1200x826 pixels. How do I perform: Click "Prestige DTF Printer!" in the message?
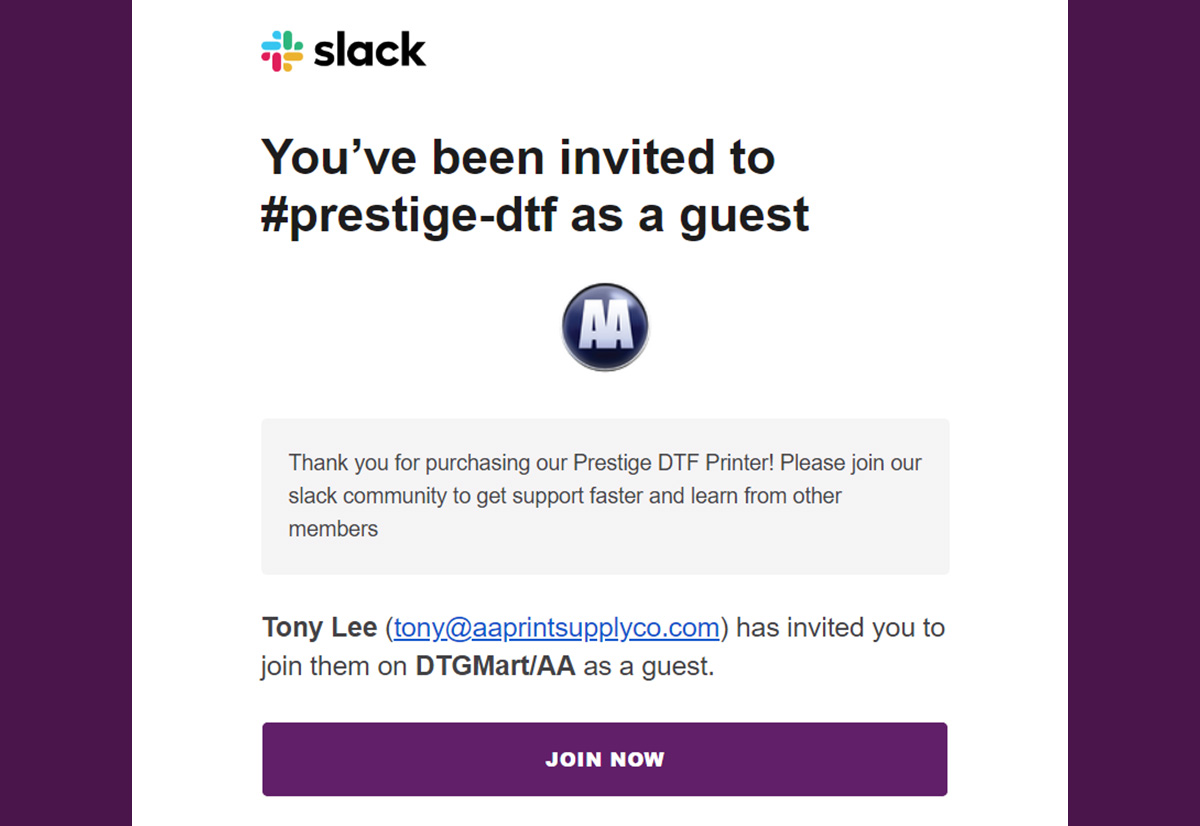click(677, 463)
